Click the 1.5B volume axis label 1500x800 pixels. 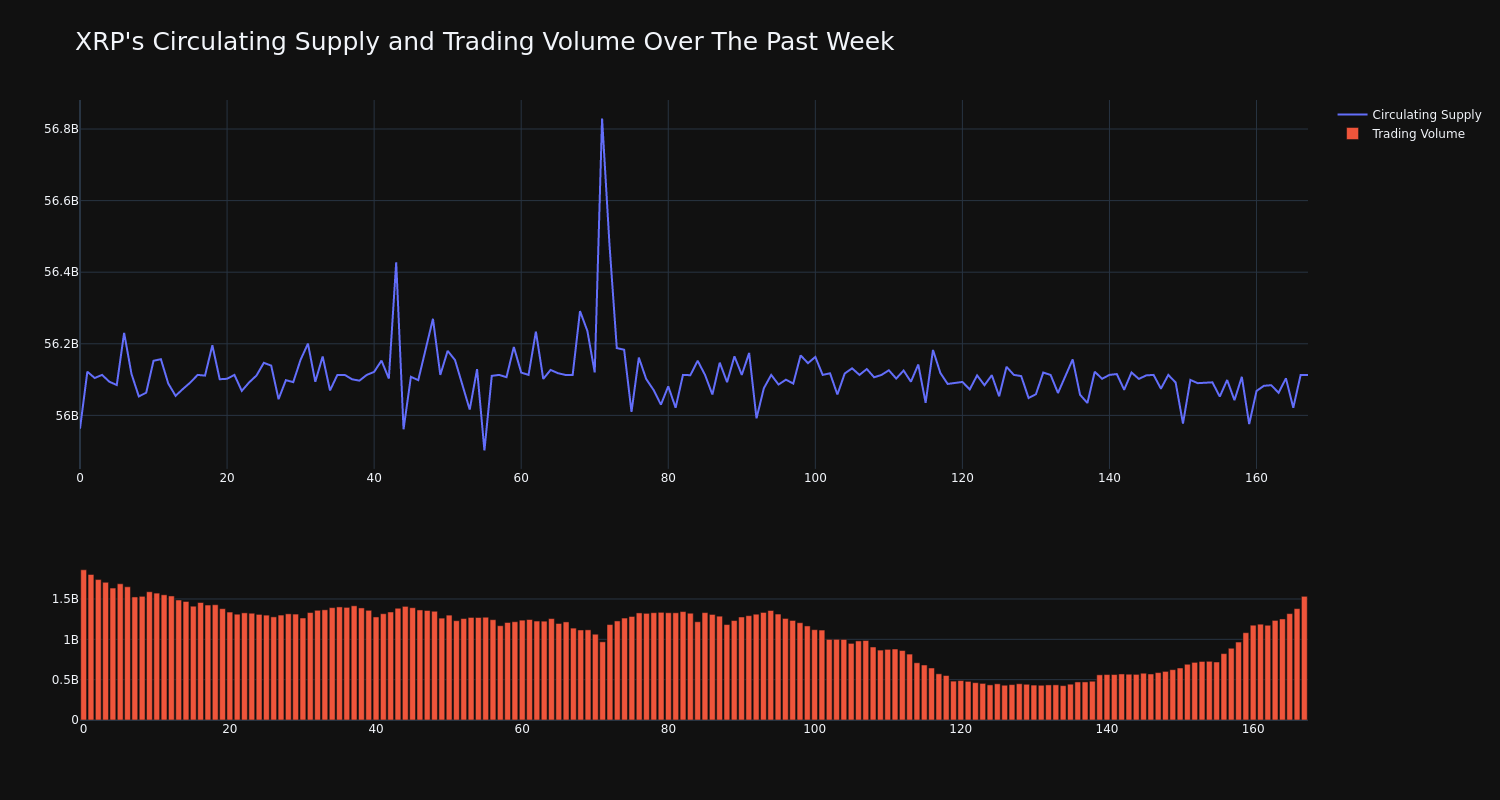pyautogui.click(x=65, y=599)
